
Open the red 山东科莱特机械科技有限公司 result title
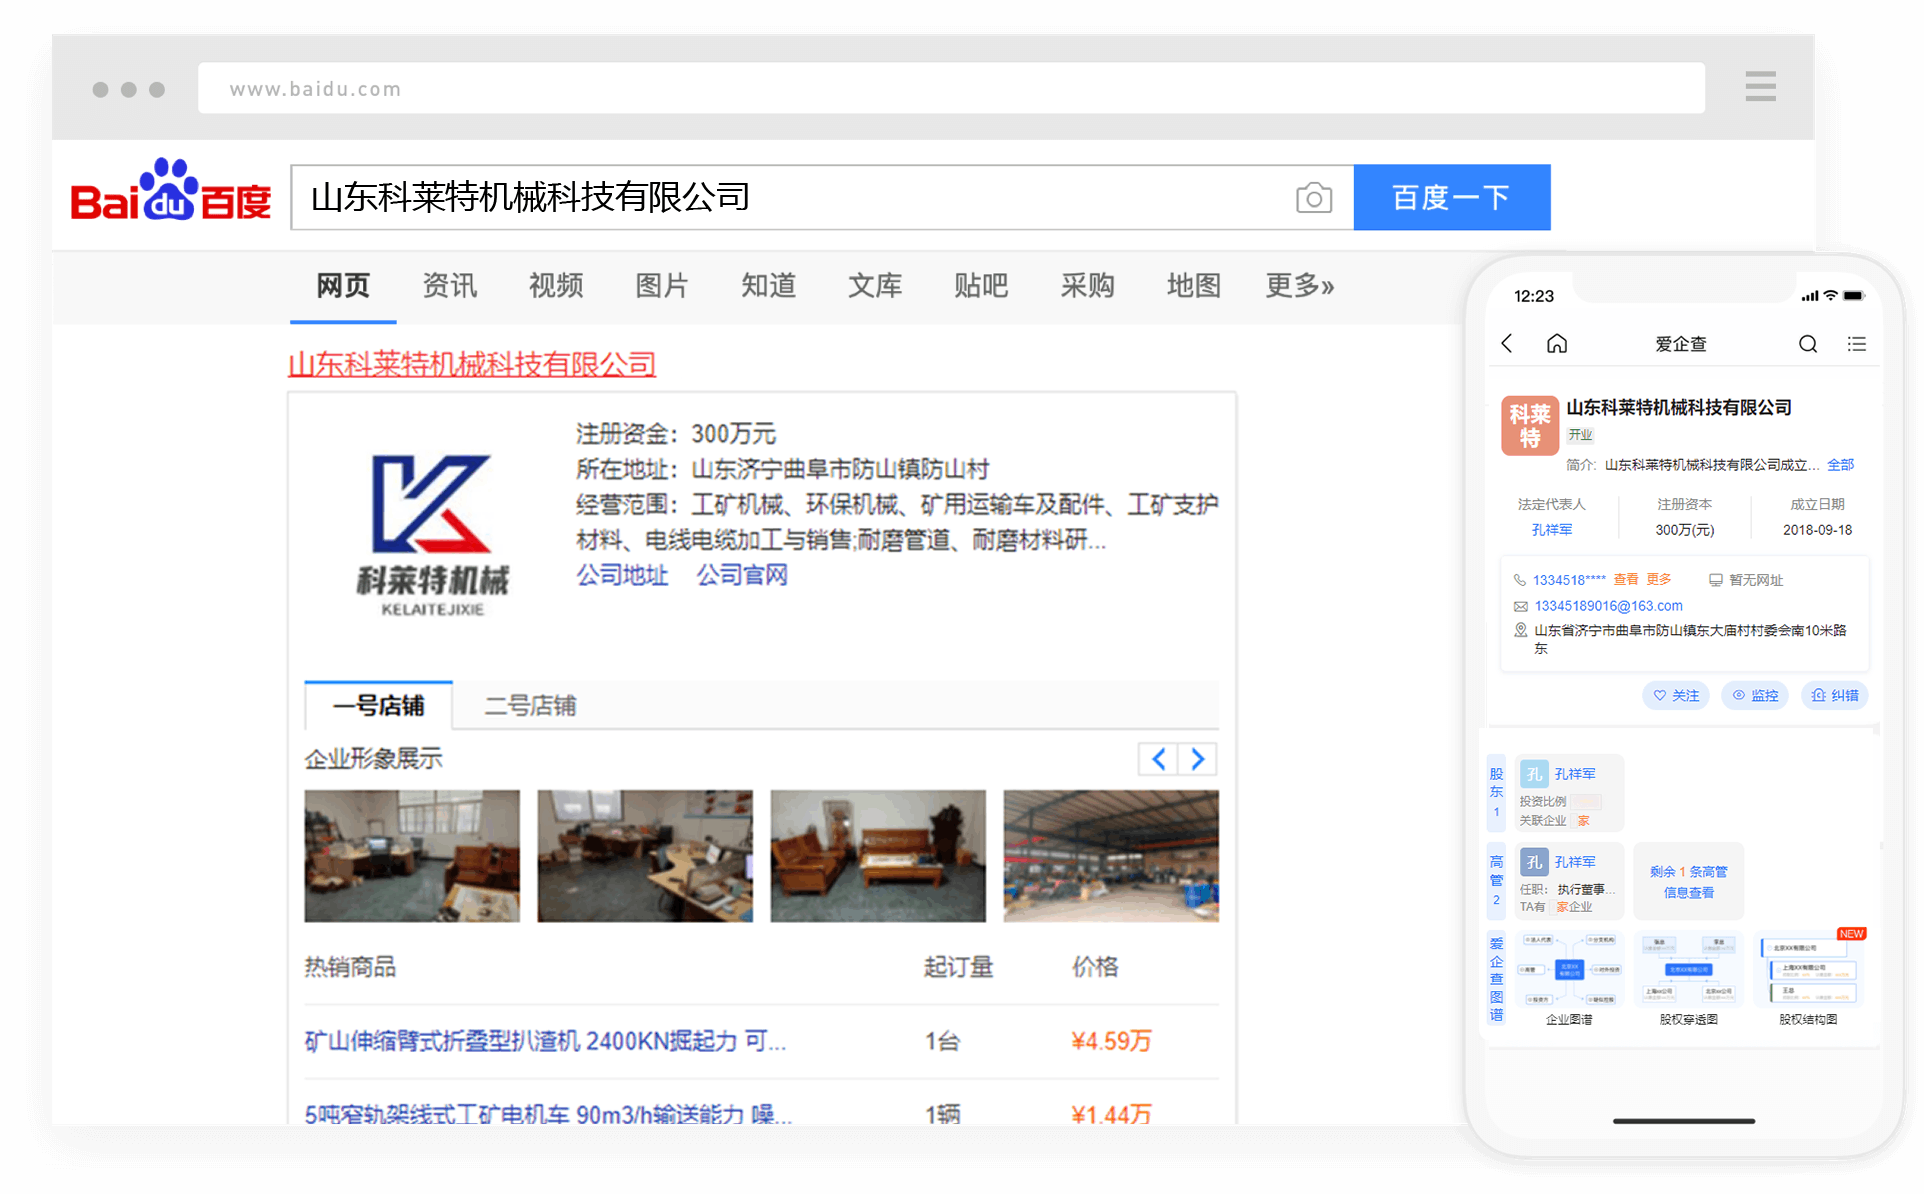tap(472, 364)
